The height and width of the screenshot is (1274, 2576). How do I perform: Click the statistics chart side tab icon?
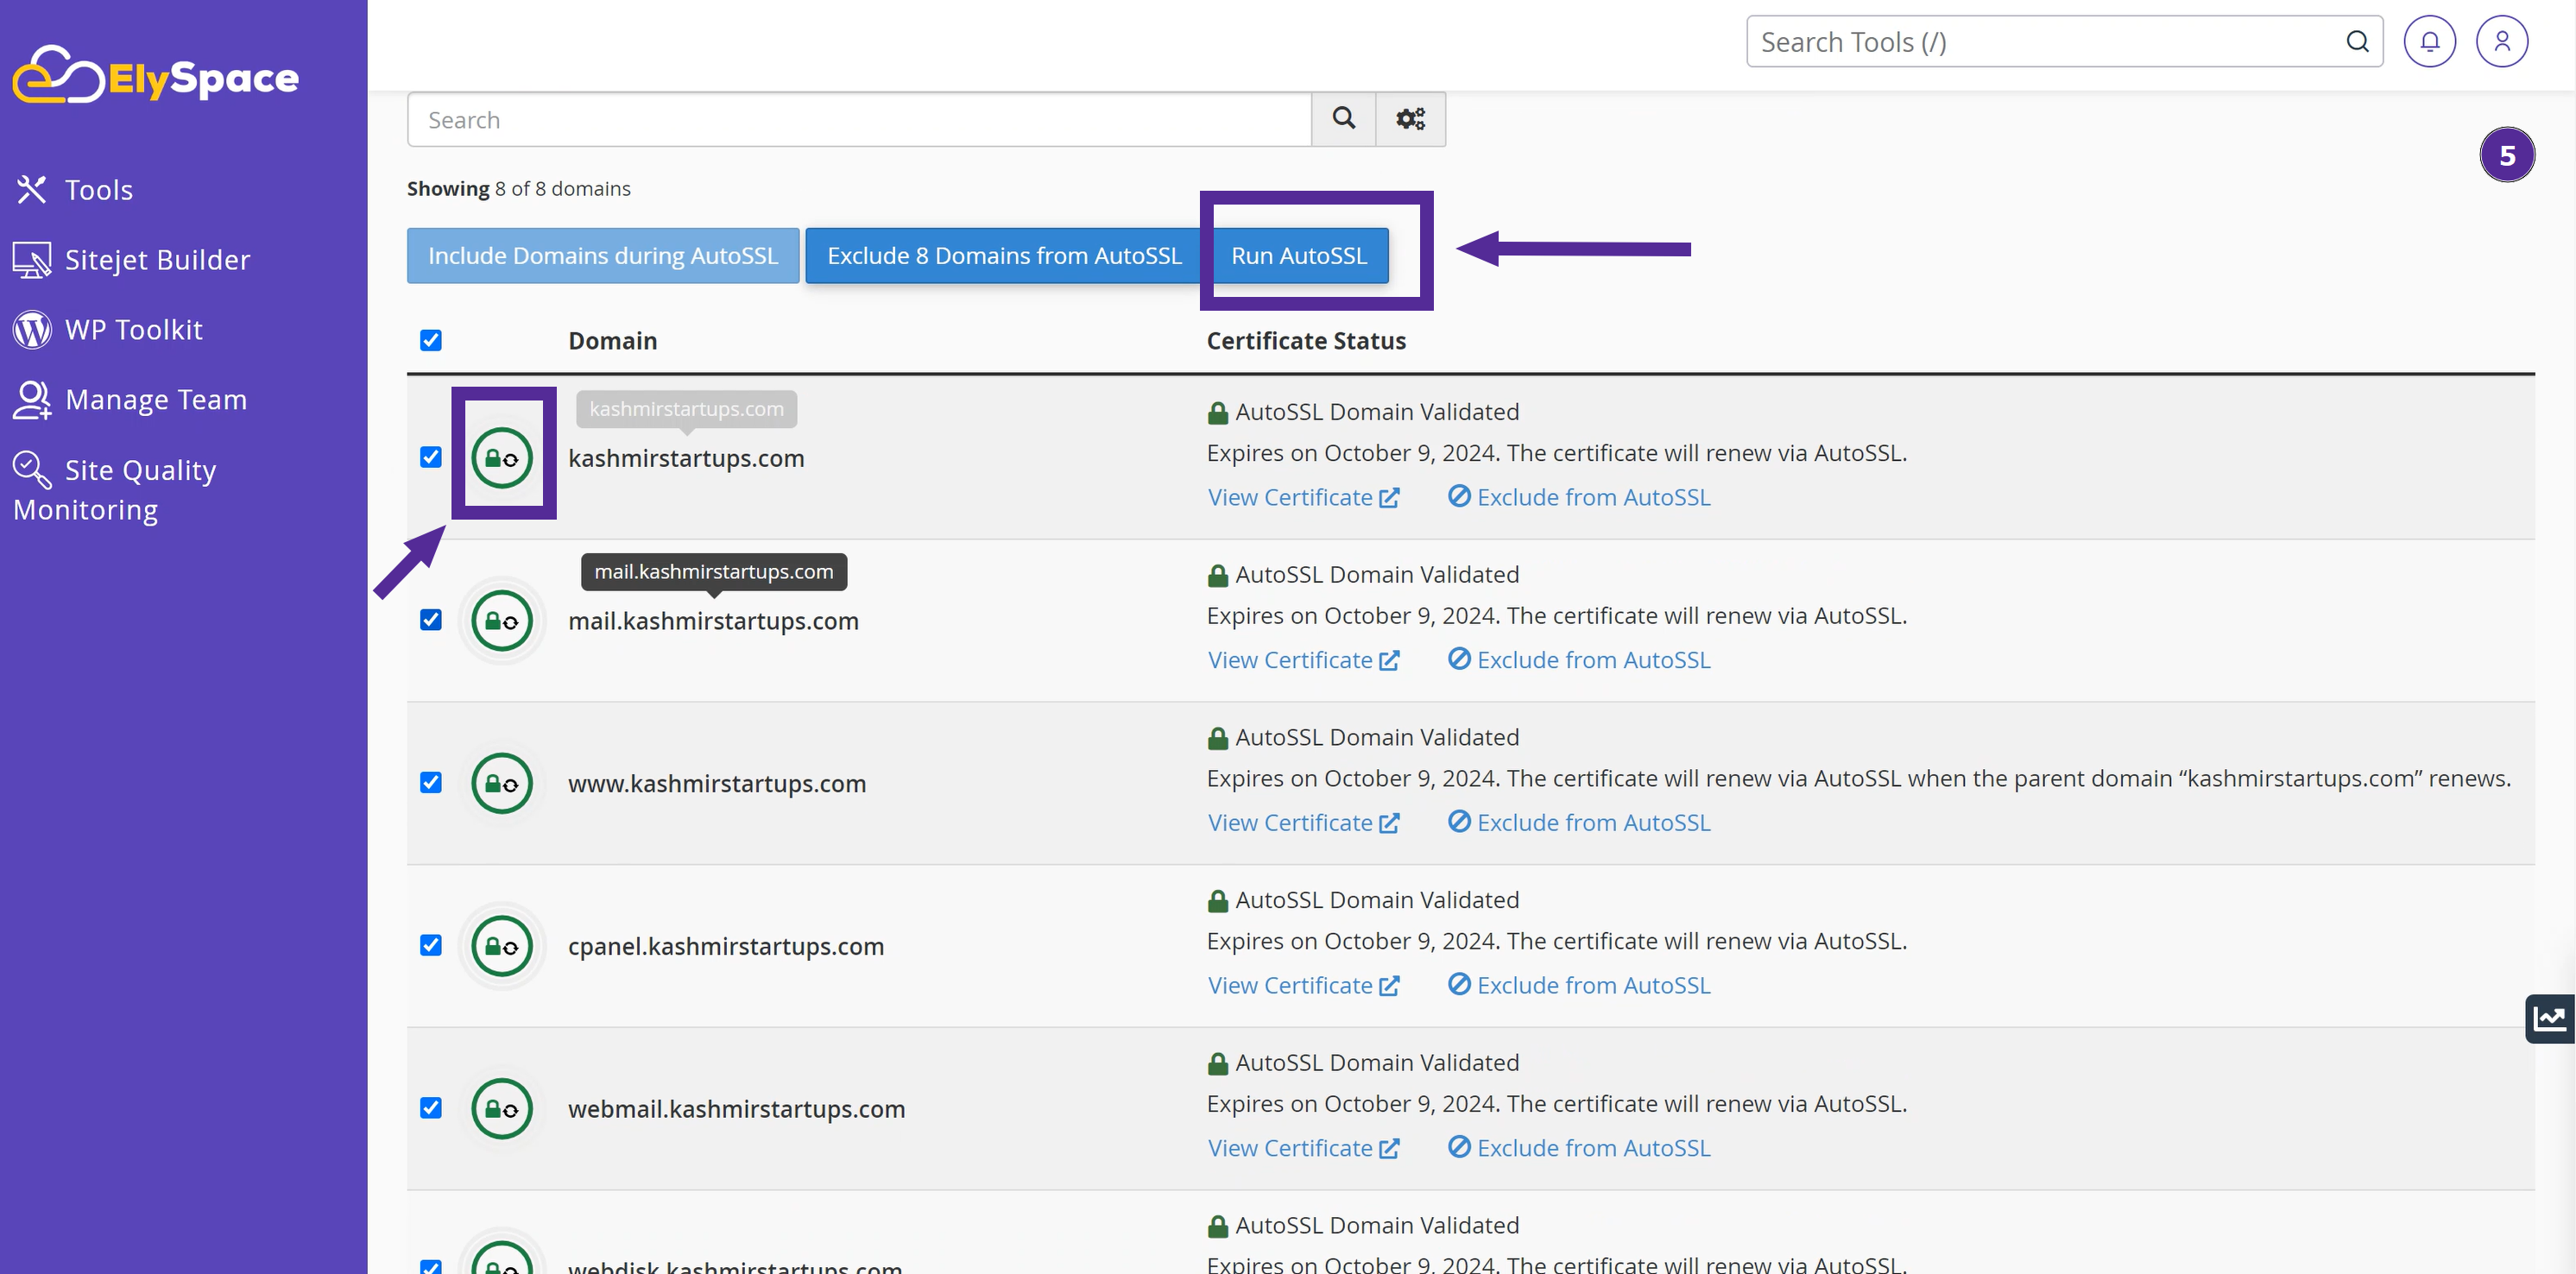tap(2549, 1018)
